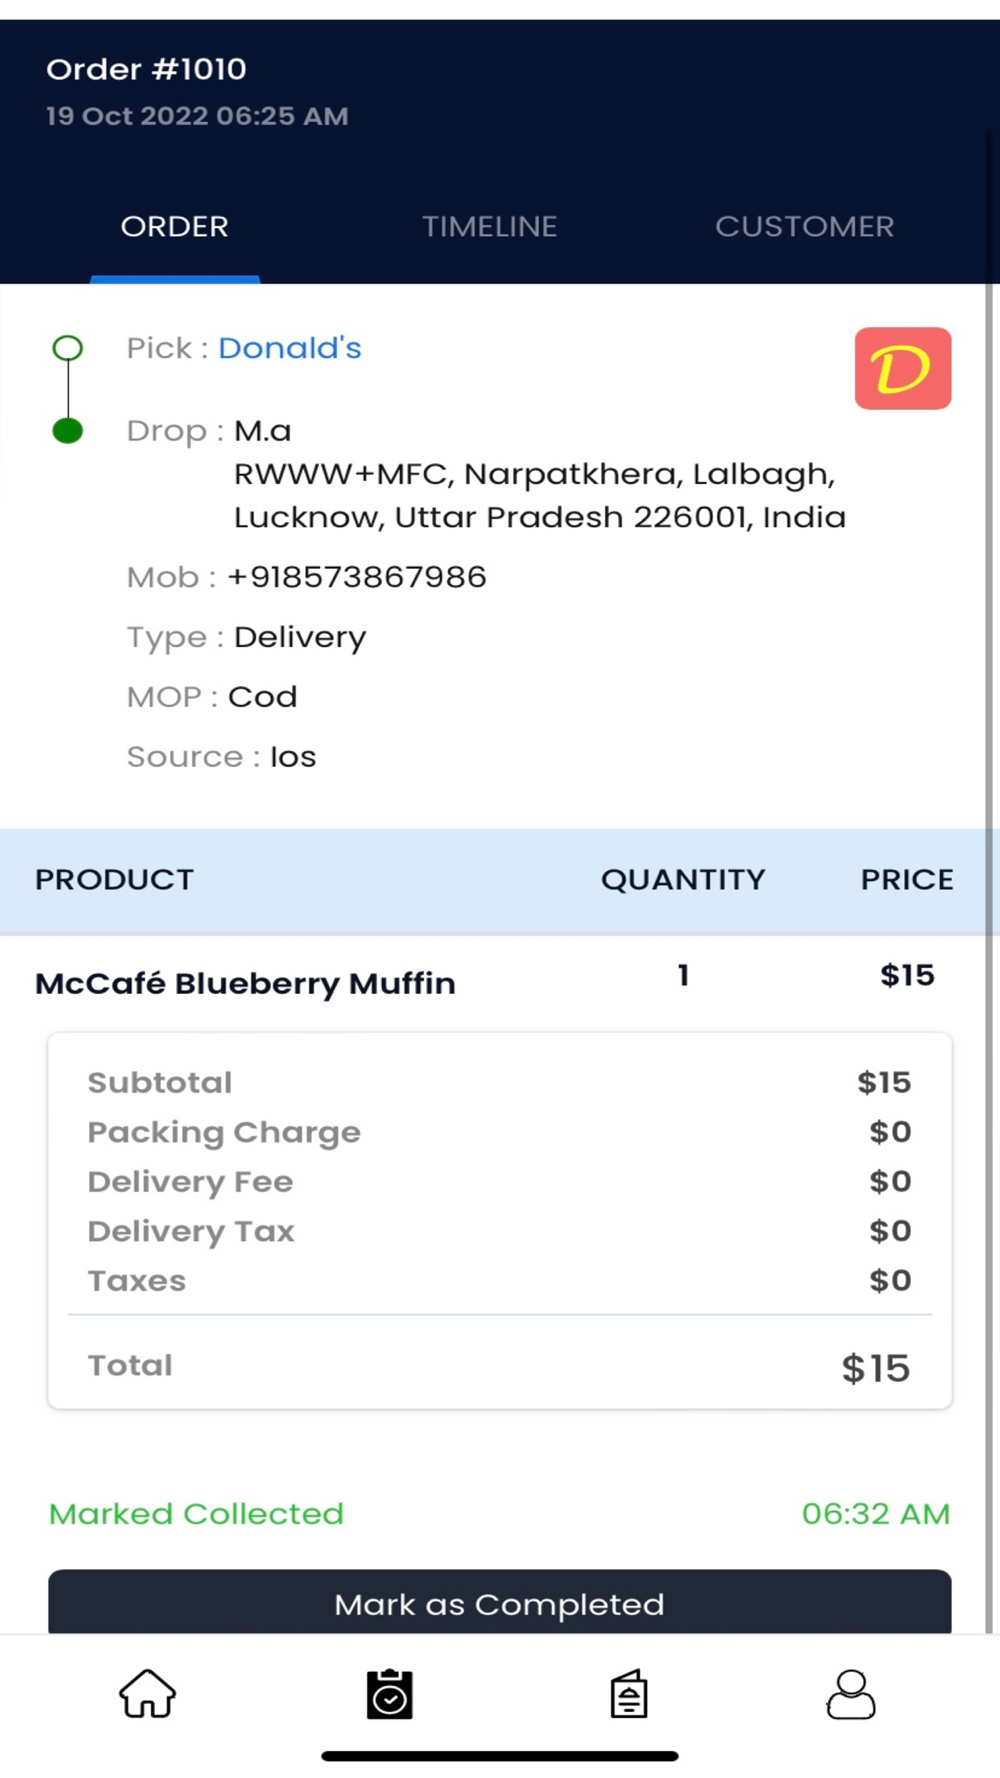Tap the orders clipboard icon
1000x1778 pixels.
(390, 1694)
